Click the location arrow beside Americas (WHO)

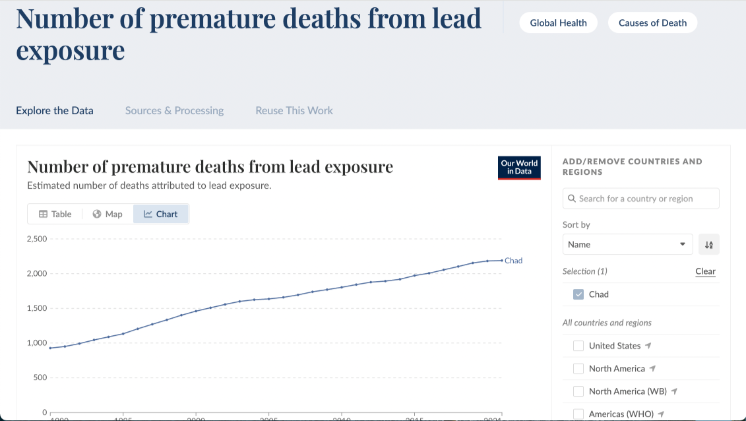point(661,414)
